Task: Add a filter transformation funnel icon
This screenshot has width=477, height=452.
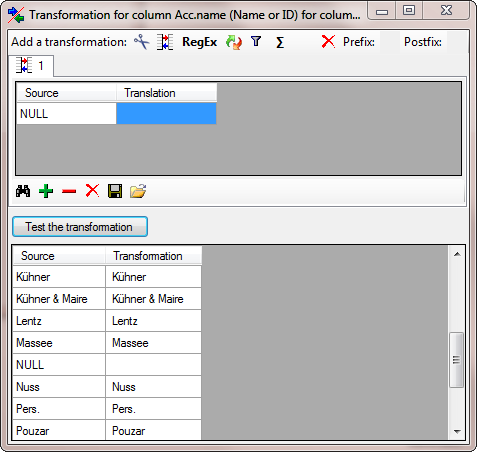Action: [256, 42]
